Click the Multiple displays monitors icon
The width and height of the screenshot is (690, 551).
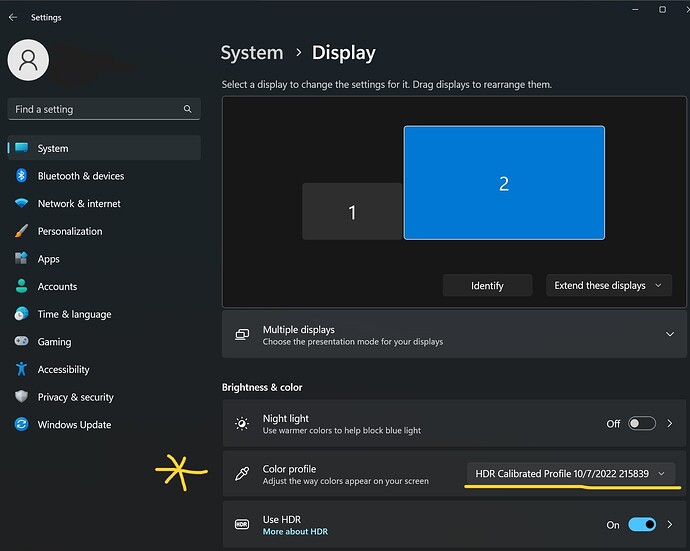coord(242,334)
